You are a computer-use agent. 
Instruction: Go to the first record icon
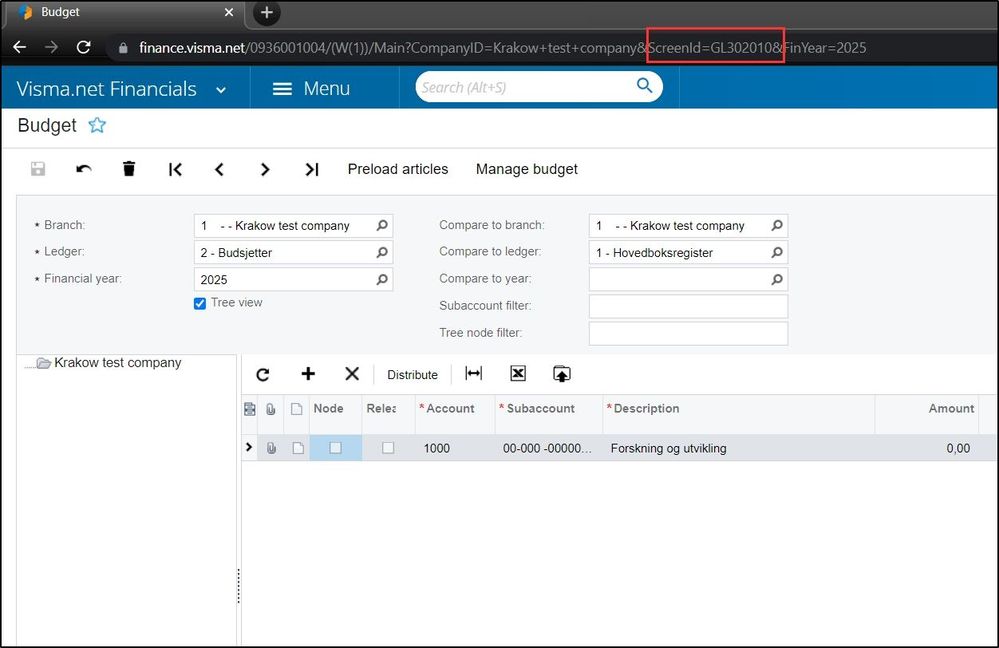pos(175,169)
